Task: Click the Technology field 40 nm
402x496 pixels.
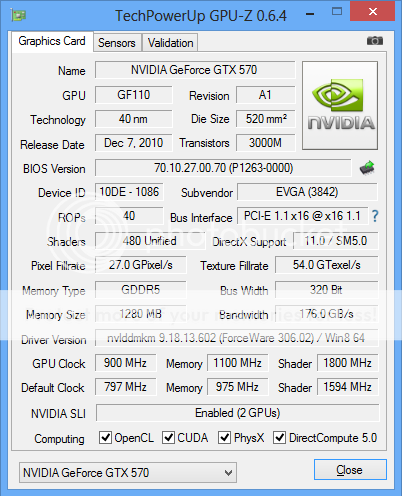Action: pos(134,119)
